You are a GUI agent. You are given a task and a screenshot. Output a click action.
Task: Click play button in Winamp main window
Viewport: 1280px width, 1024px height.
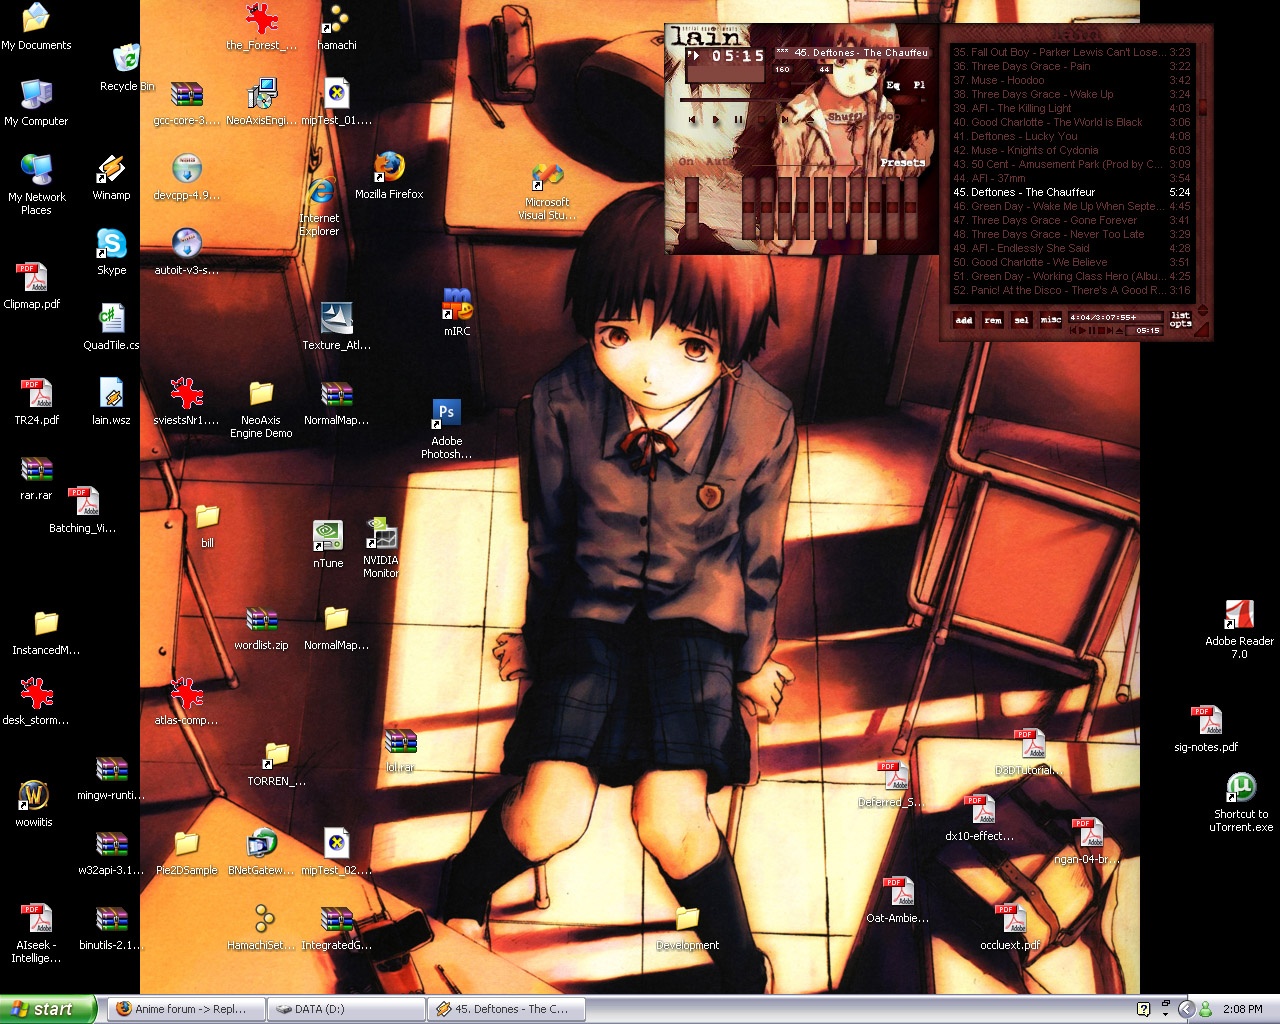coord(716,120)
